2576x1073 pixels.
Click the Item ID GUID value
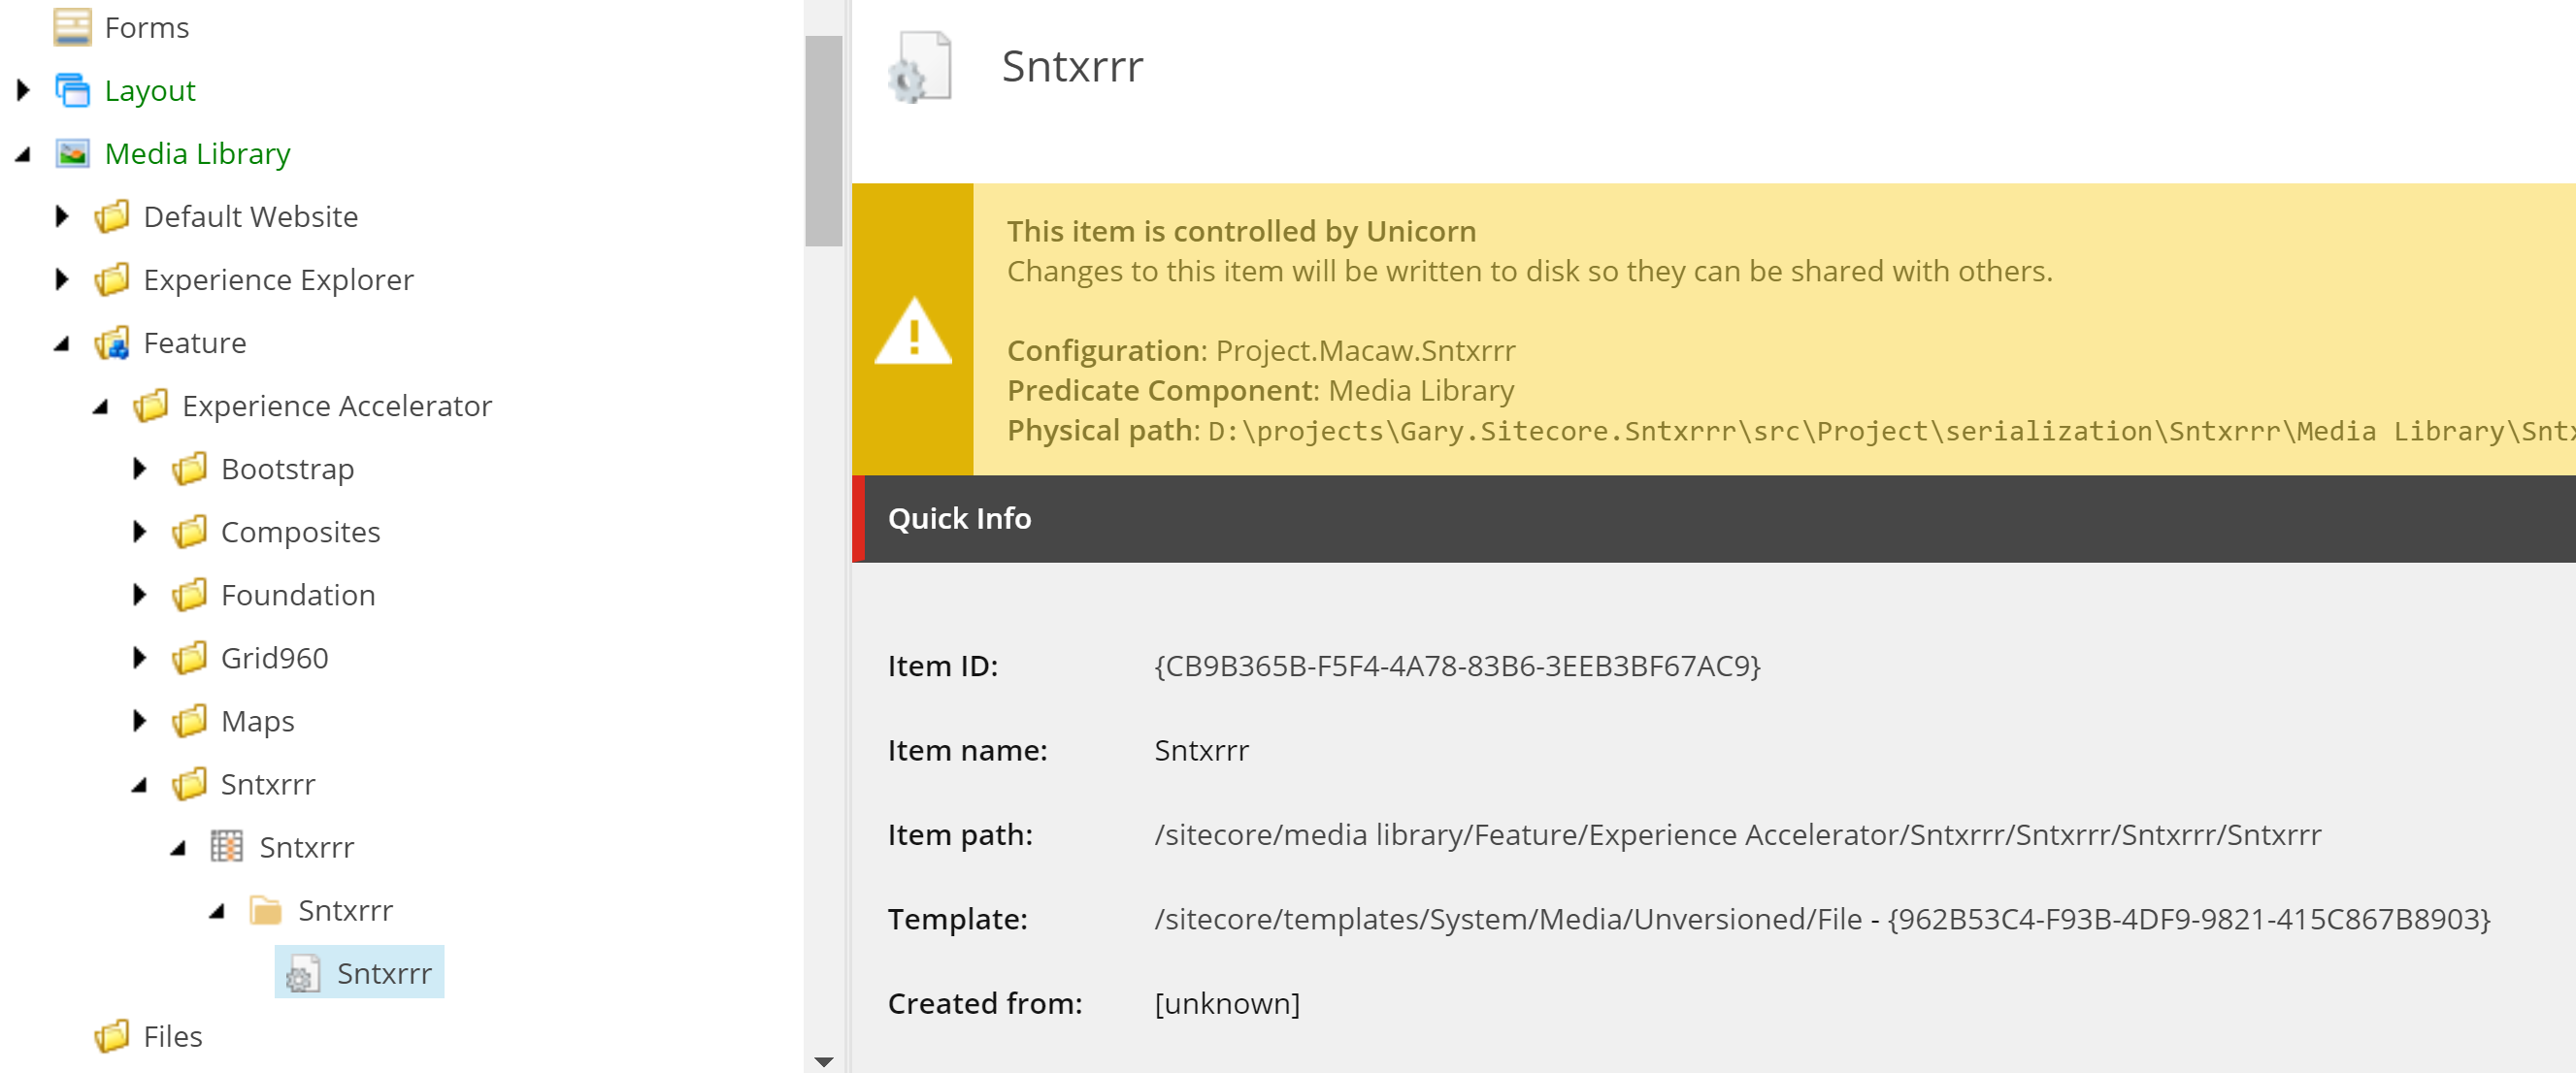1456,666
